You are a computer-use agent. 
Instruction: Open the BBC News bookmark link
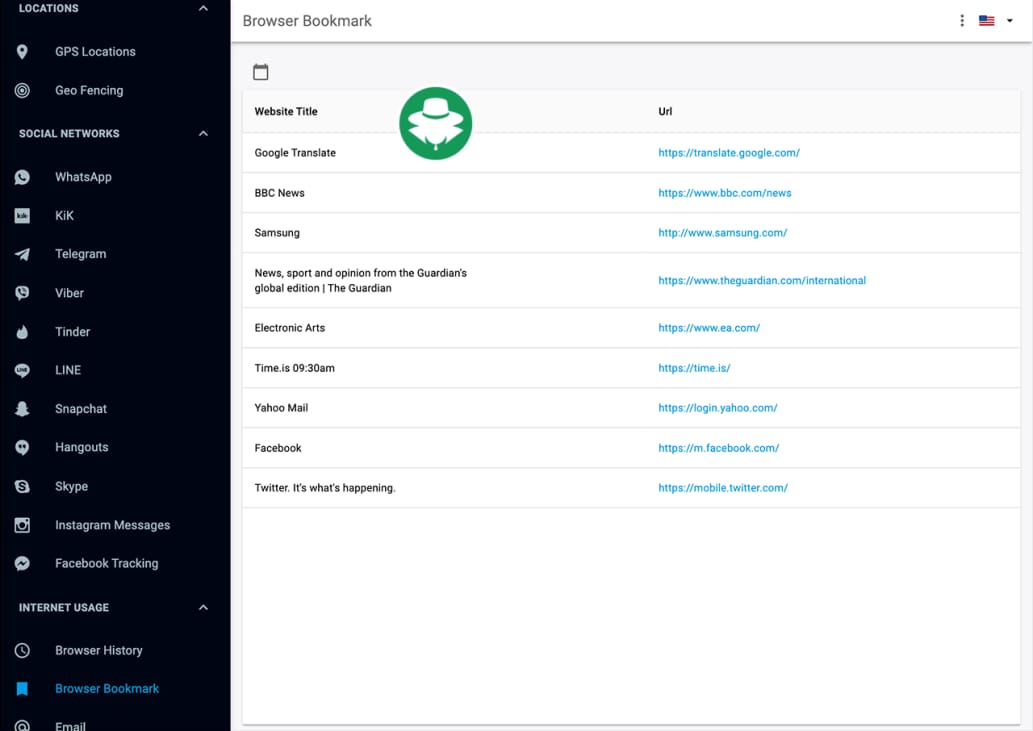(x=727, y=192)
